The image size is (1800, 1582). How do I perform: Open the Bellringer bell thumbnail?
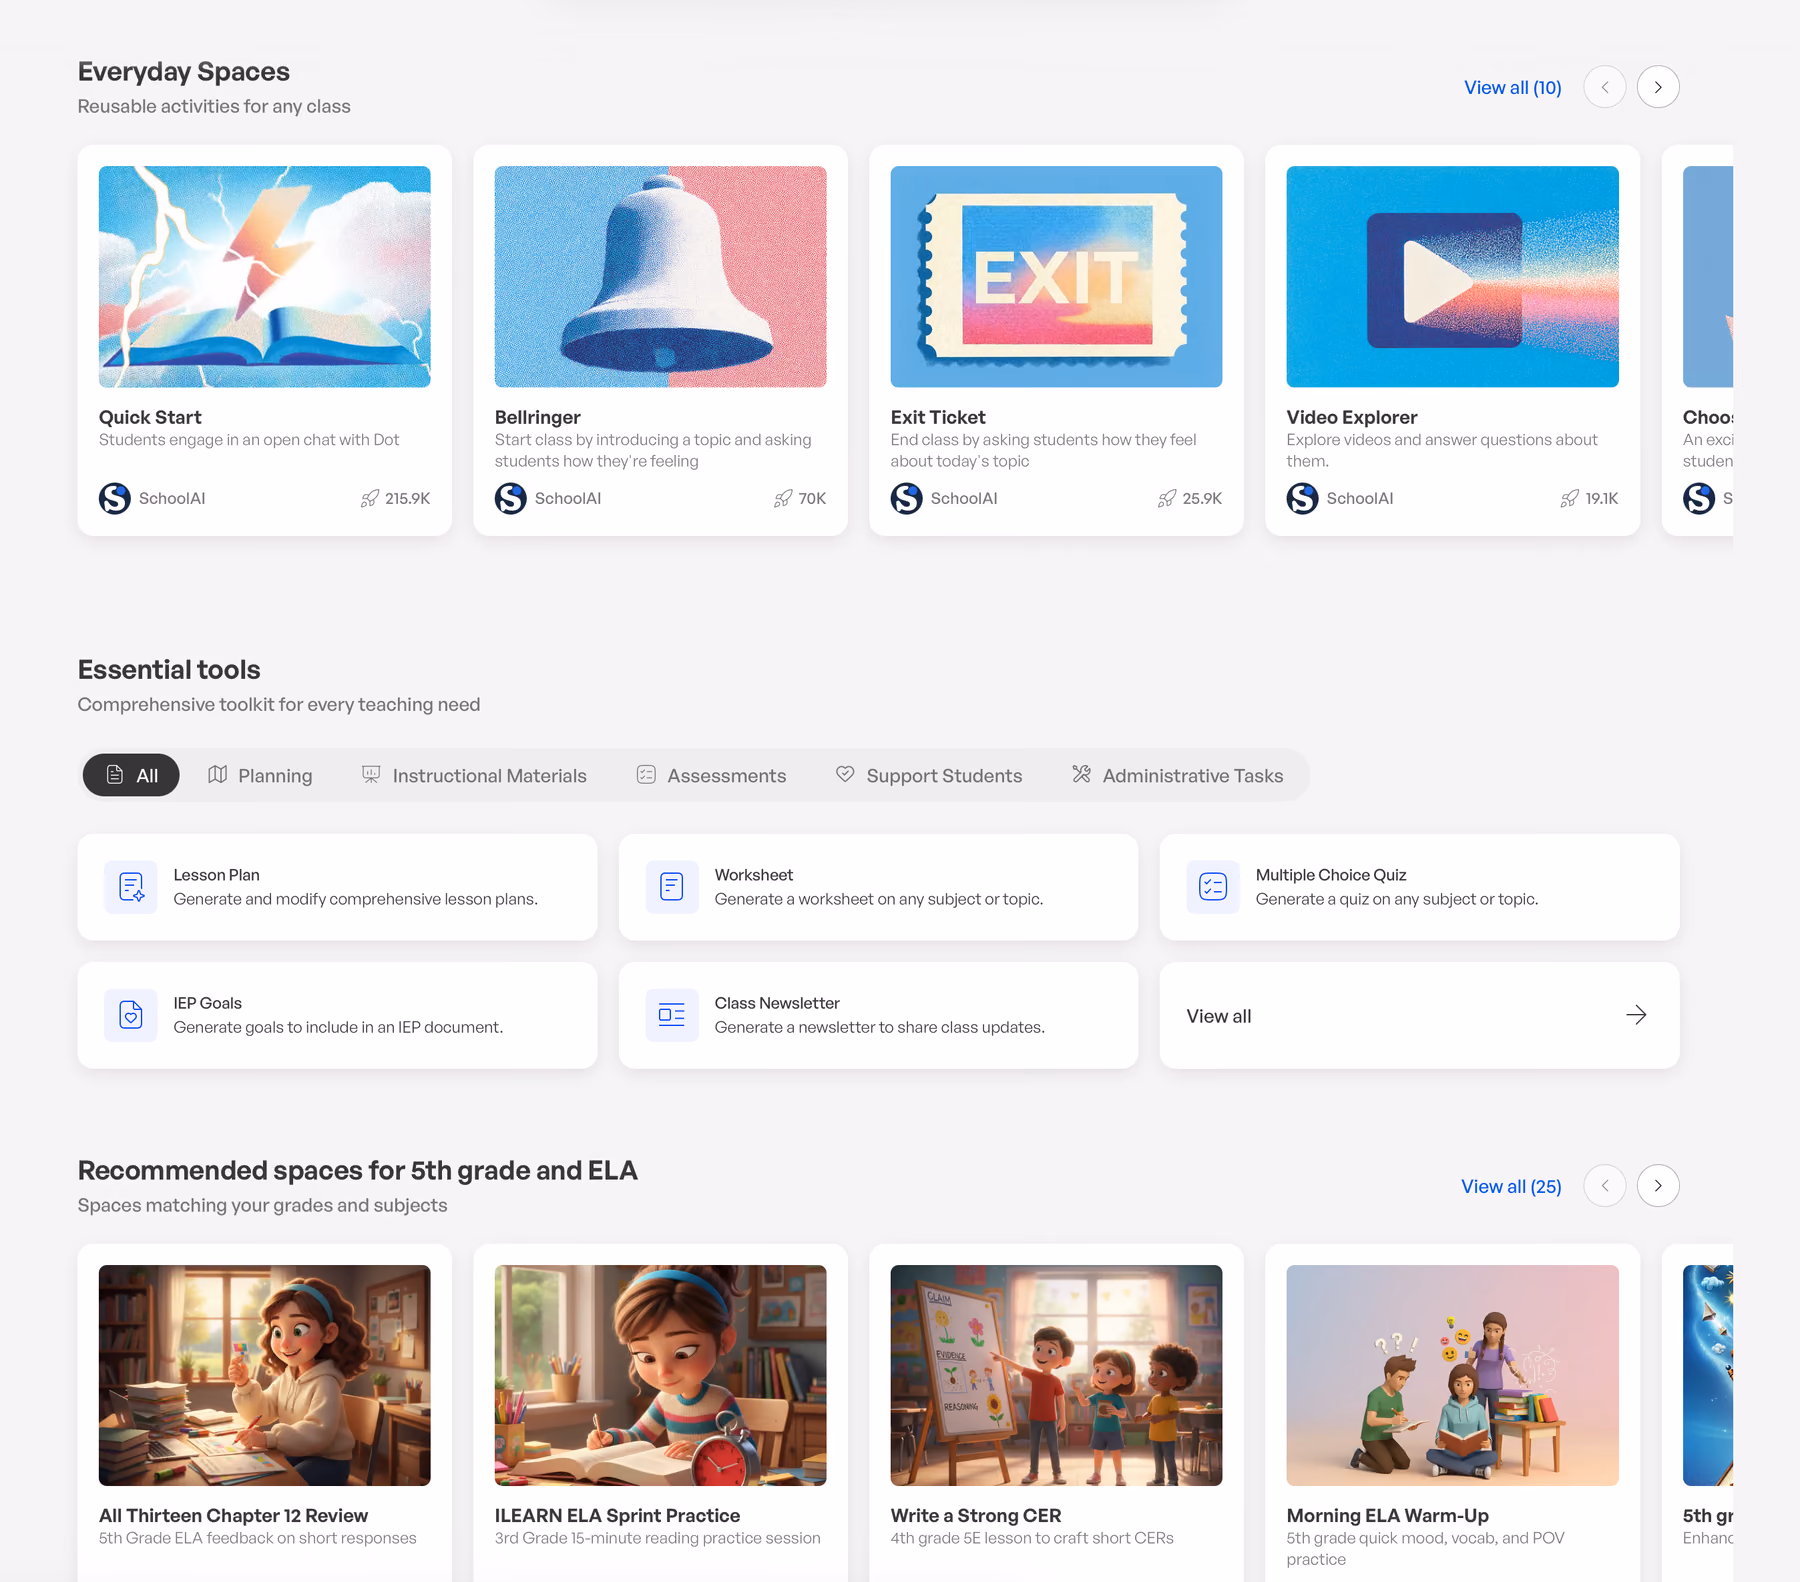661,276
